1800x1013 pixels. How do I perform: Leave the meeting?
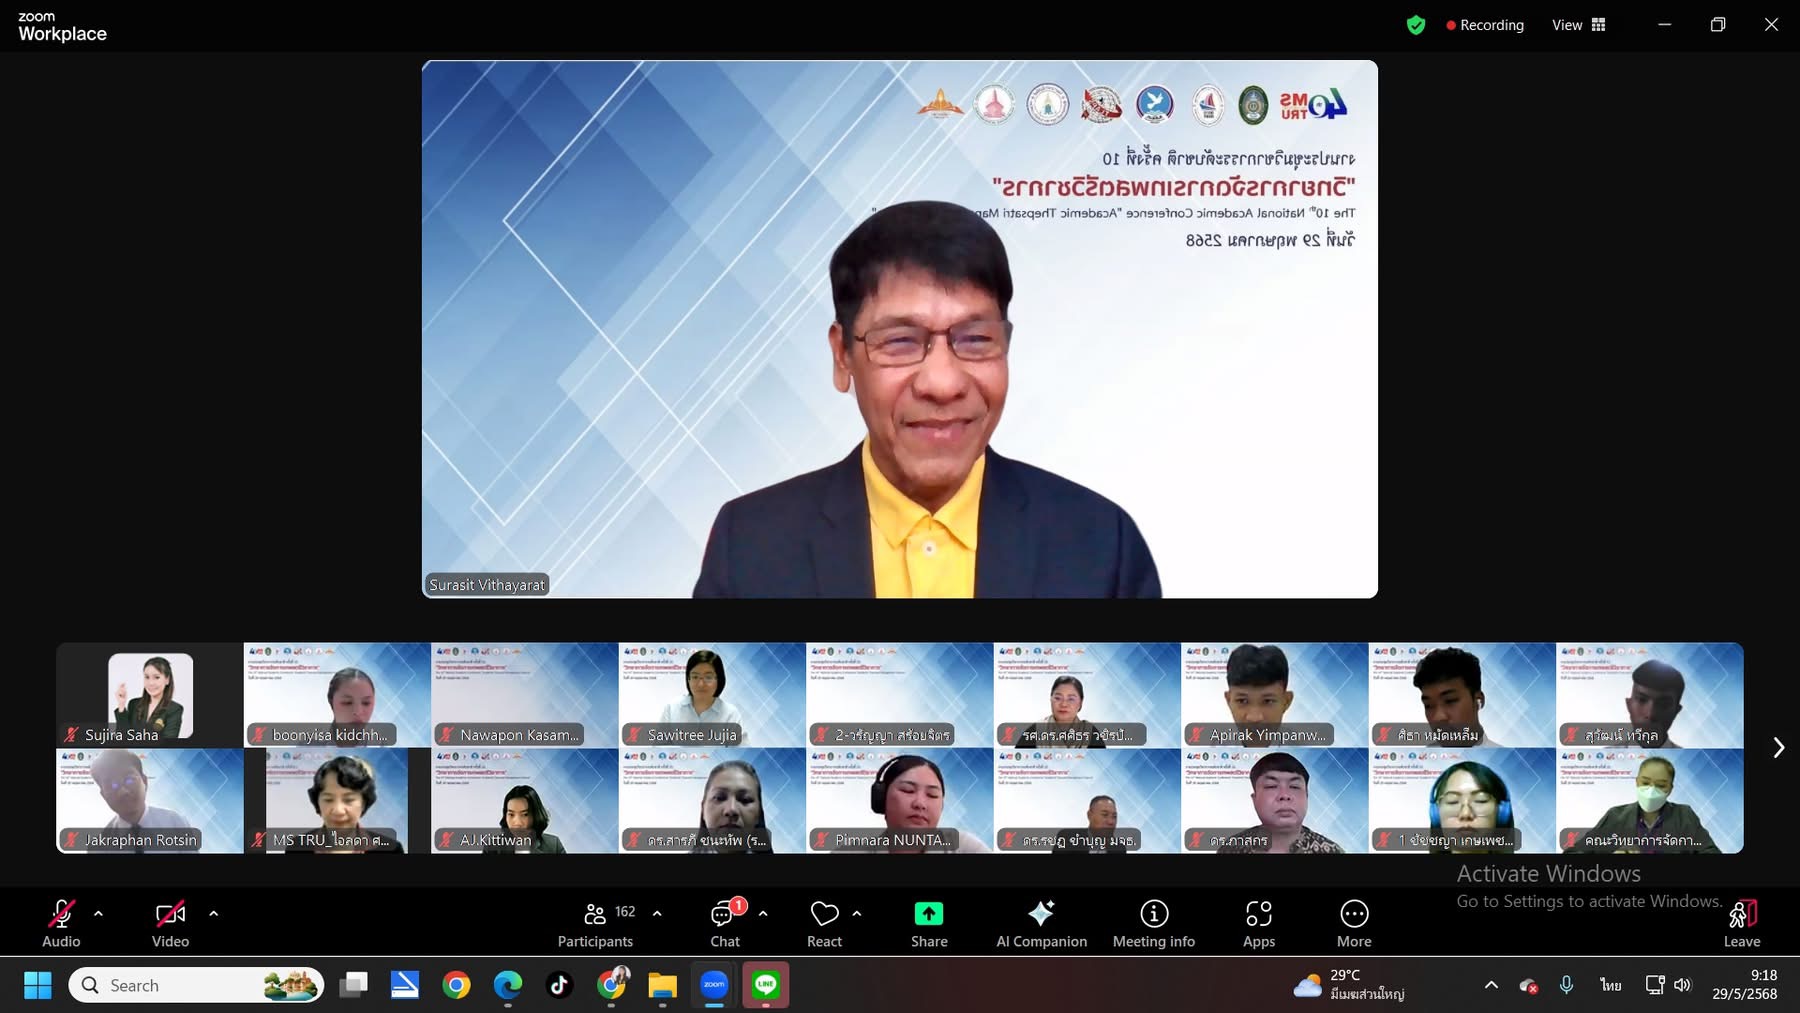(1741, 923)
